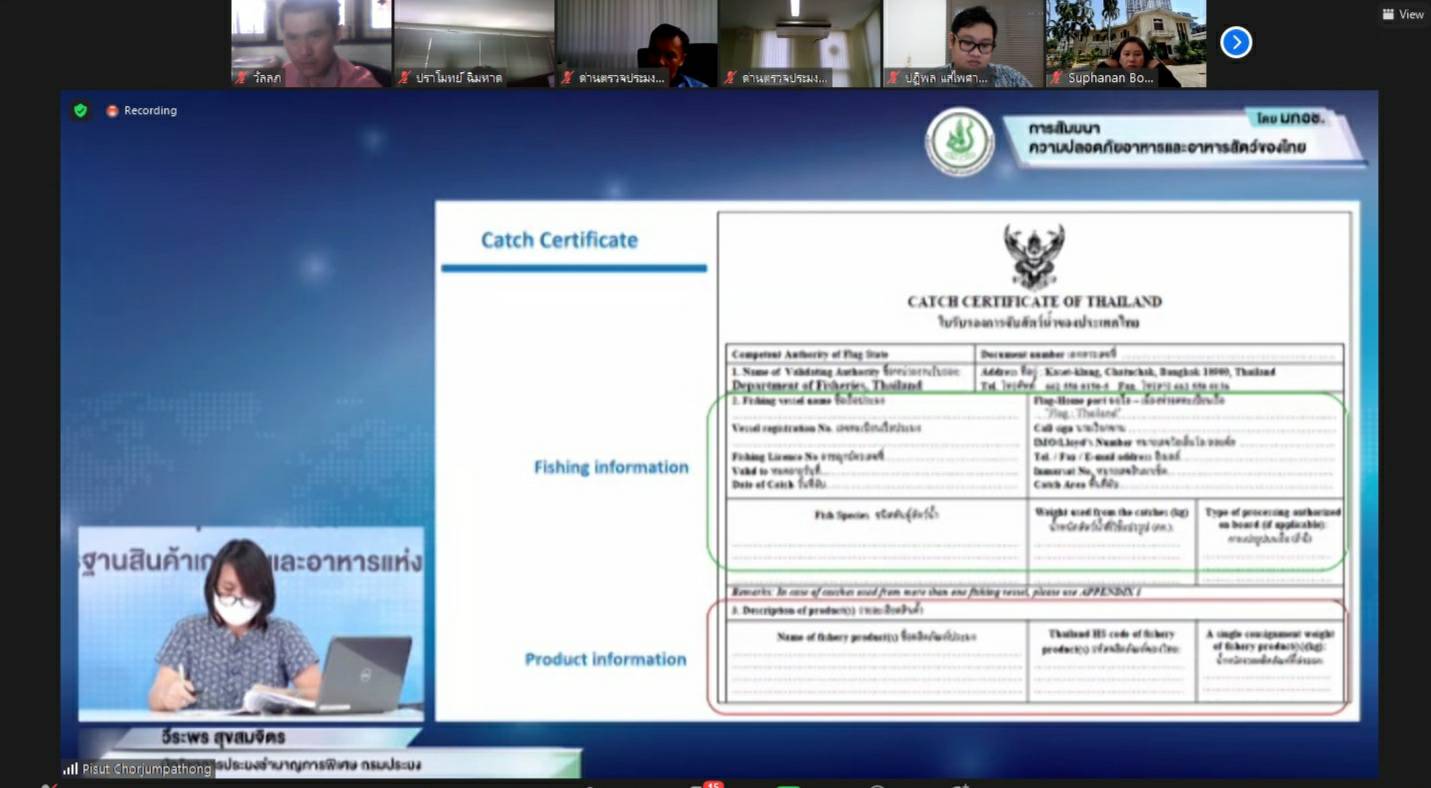Click the red dot on the Recording indicator

pos(112,111)
